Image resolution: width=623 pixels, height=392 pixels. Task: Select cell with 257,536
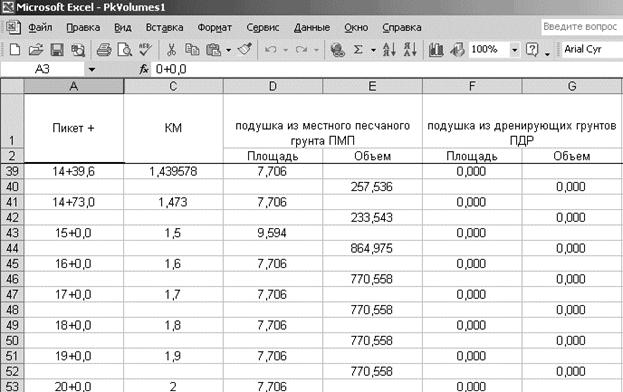pos(372,187)
